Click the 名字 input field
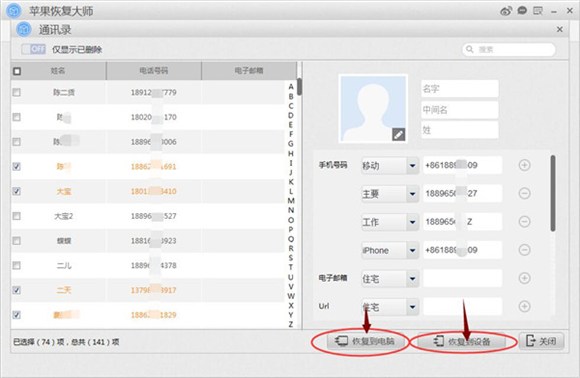 pos(460,89)
